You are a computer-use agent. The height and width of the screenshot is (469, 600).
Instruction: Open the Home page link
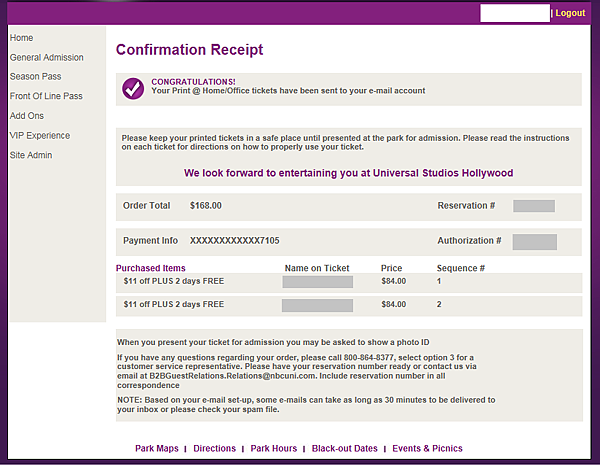point(21,38)
